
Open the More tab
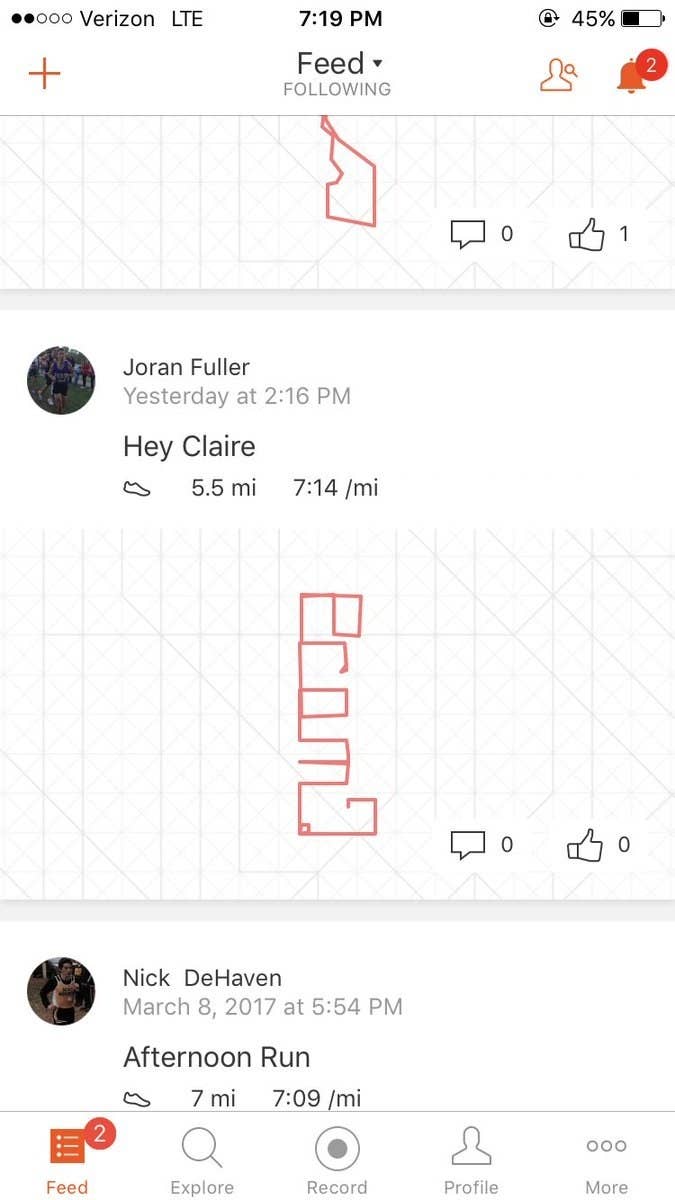pyautogui.click(x=606, y=1160)
